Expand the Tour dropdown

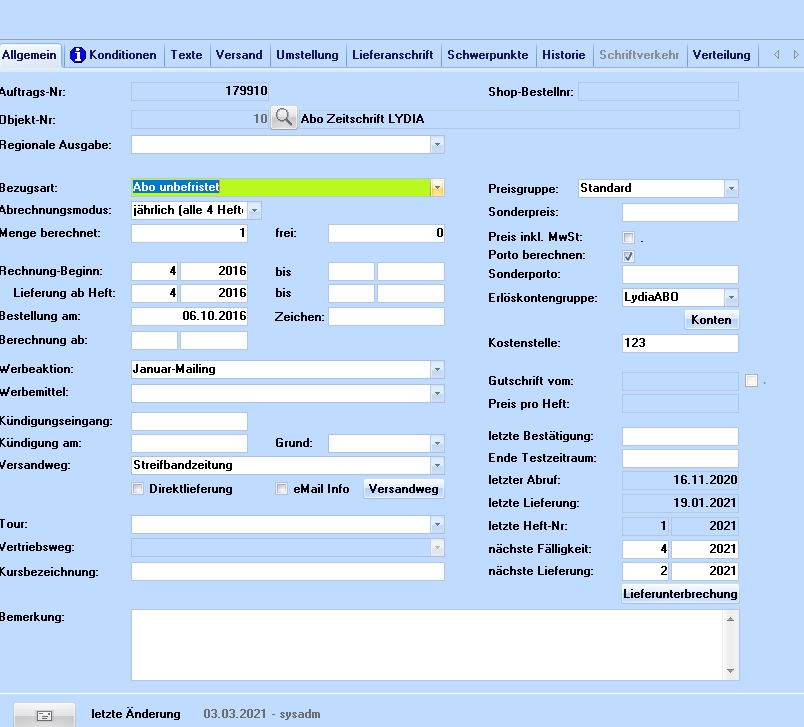(437, 524)
